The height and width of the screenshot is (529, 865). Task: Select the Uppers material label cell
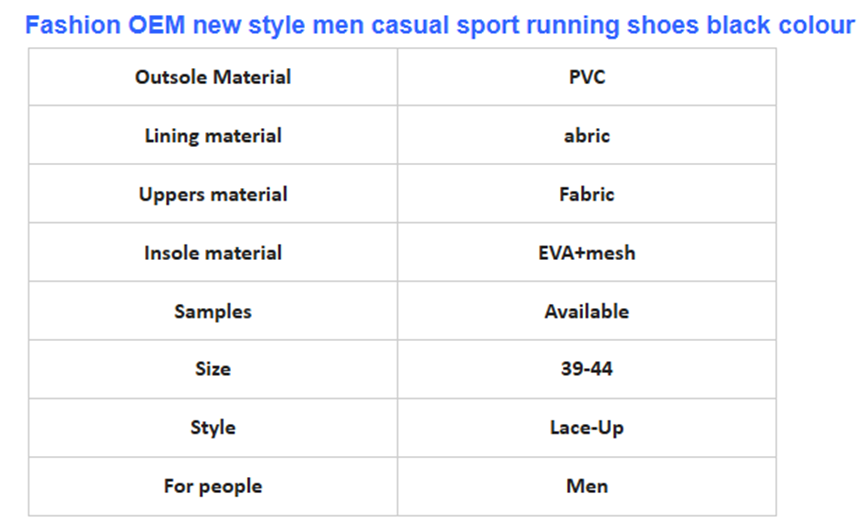click(213, 194)
